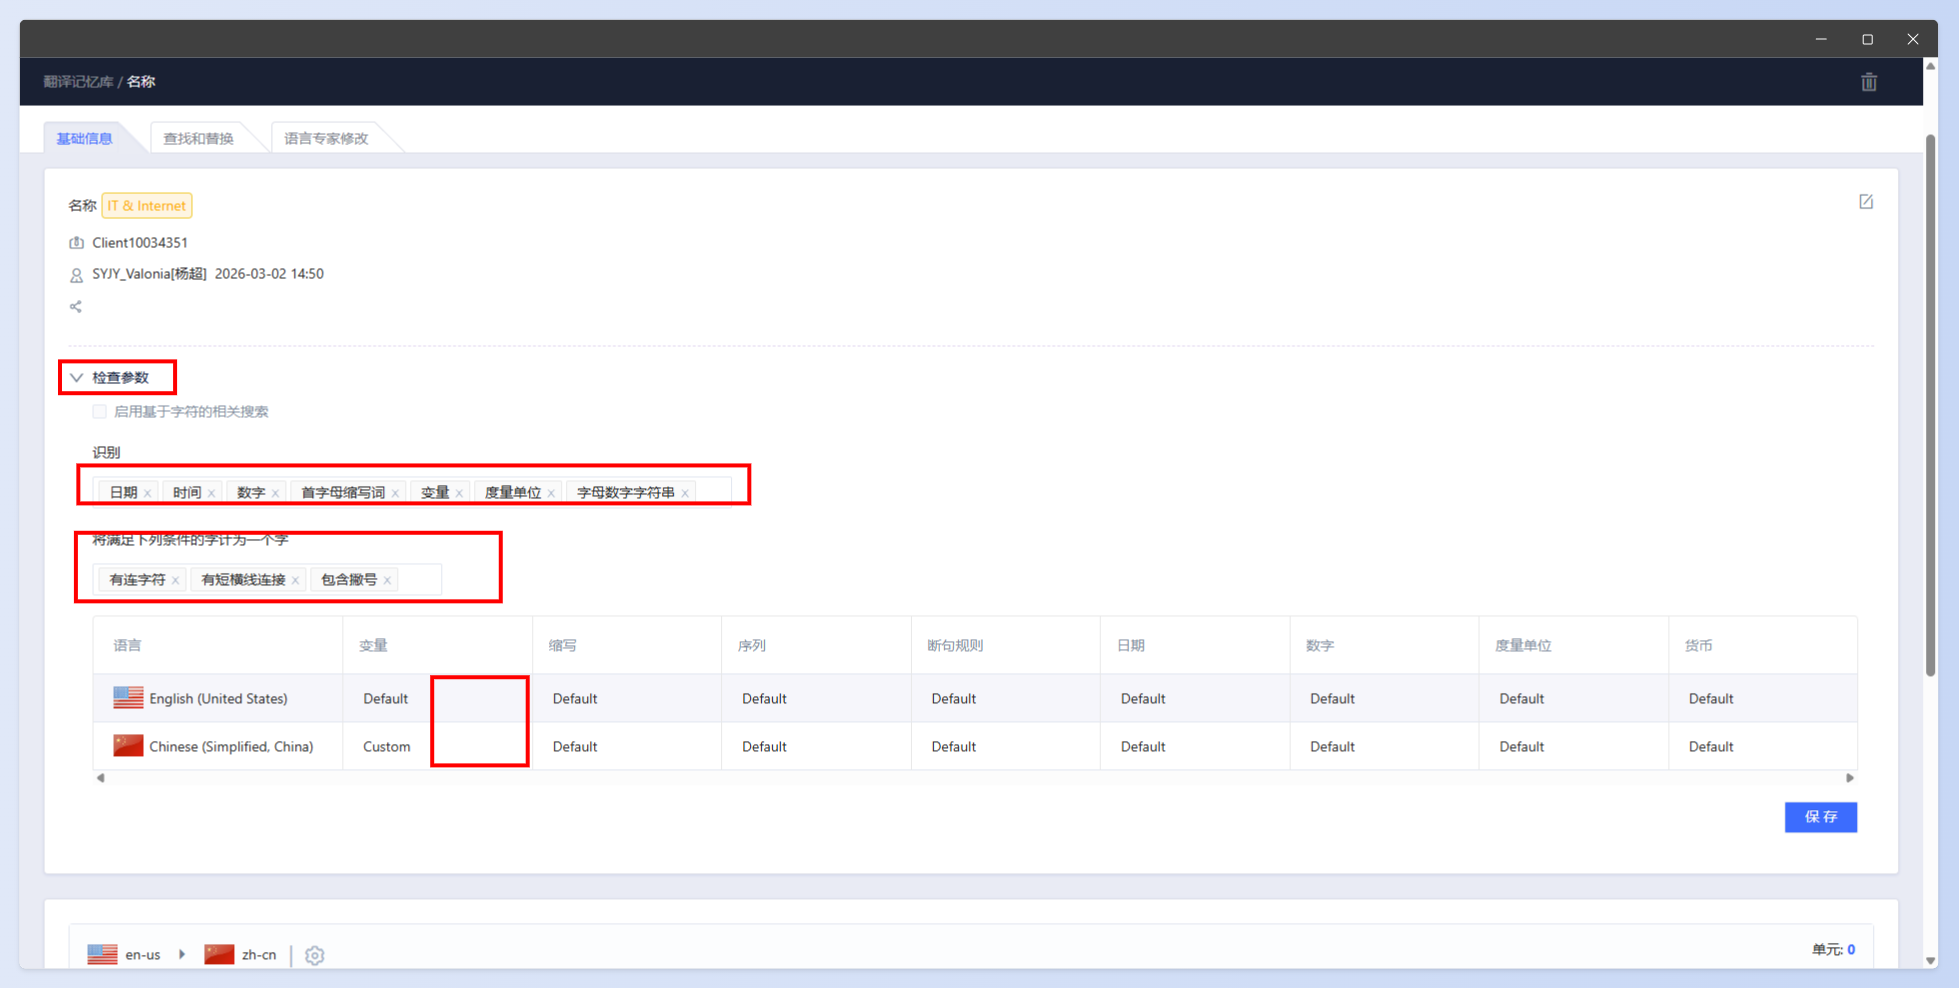Click the vertical scrollbar thumb

[x=1931, y=405]
